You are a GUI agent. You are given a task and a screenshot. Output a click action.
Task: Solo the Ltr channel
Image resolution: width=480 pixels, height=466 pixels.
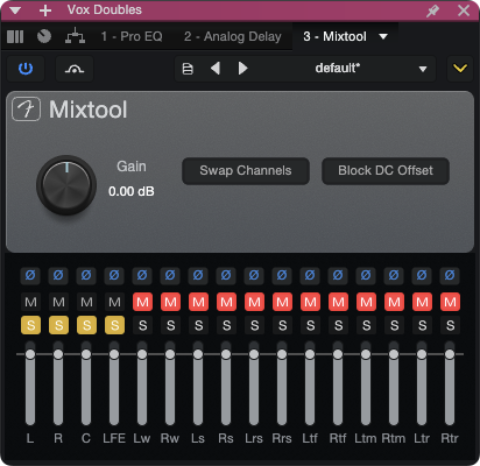[x=422, y=325]
